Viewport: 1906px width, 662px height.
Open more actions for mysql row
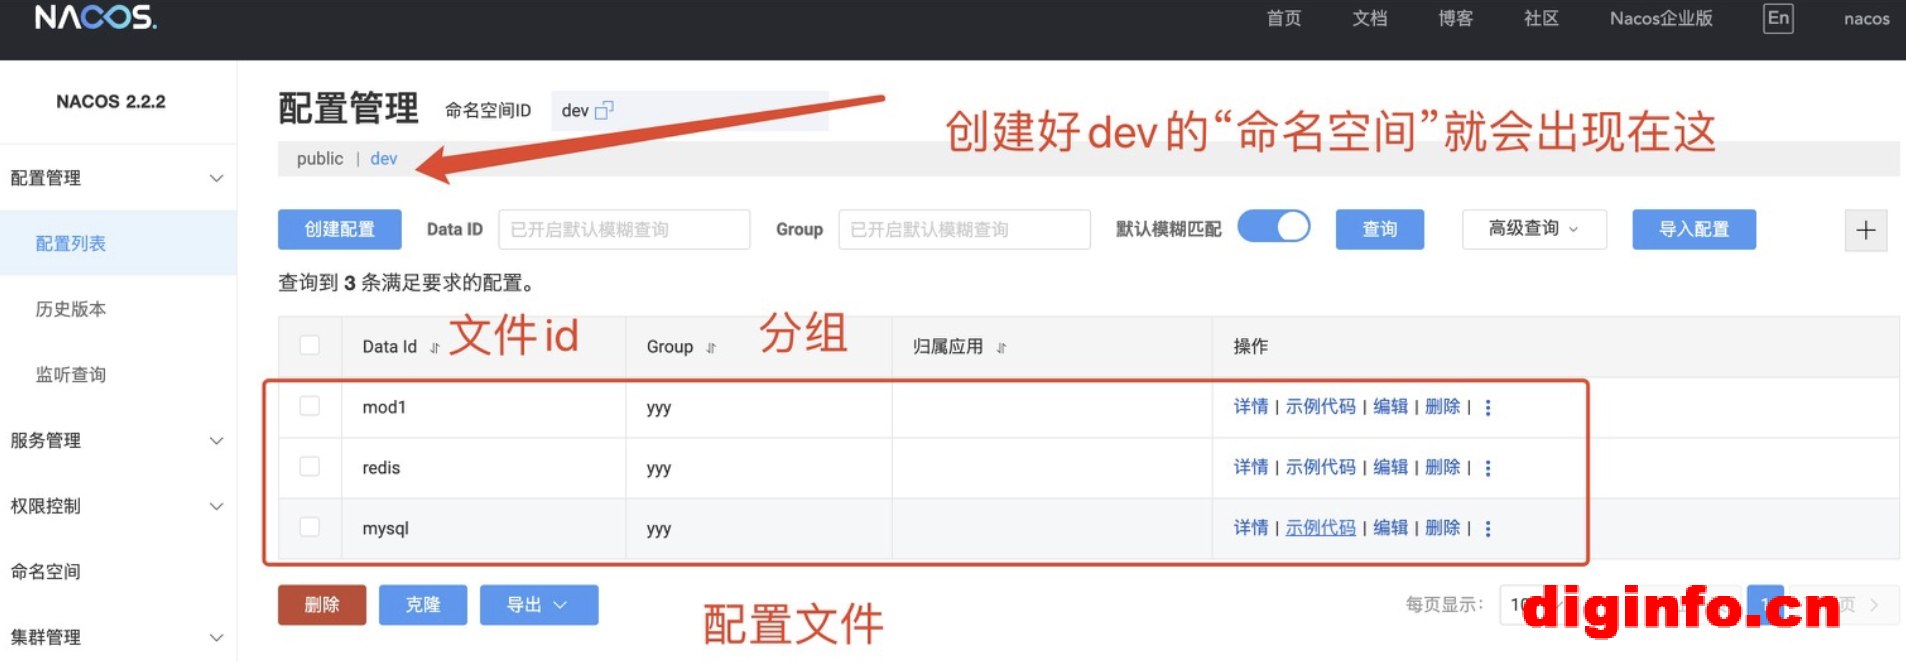coord(1488,529)
